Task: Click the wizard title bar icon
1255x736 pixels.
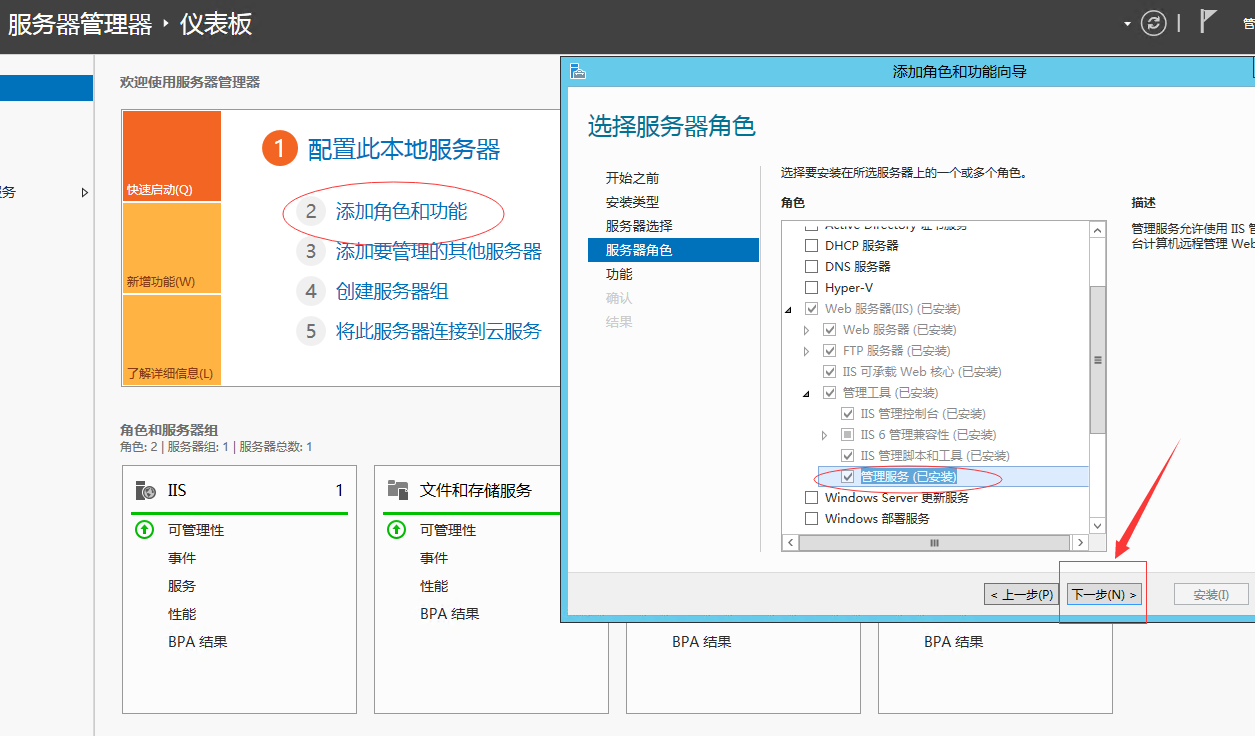Action: pos(577,71)
